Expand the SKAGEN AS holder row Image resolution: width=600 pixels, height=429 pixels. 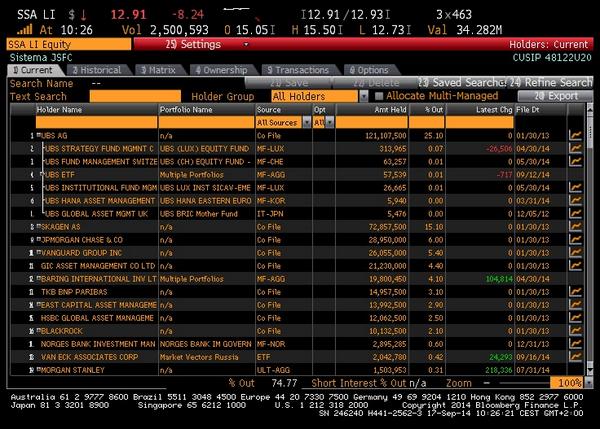[x=39, y=226]
